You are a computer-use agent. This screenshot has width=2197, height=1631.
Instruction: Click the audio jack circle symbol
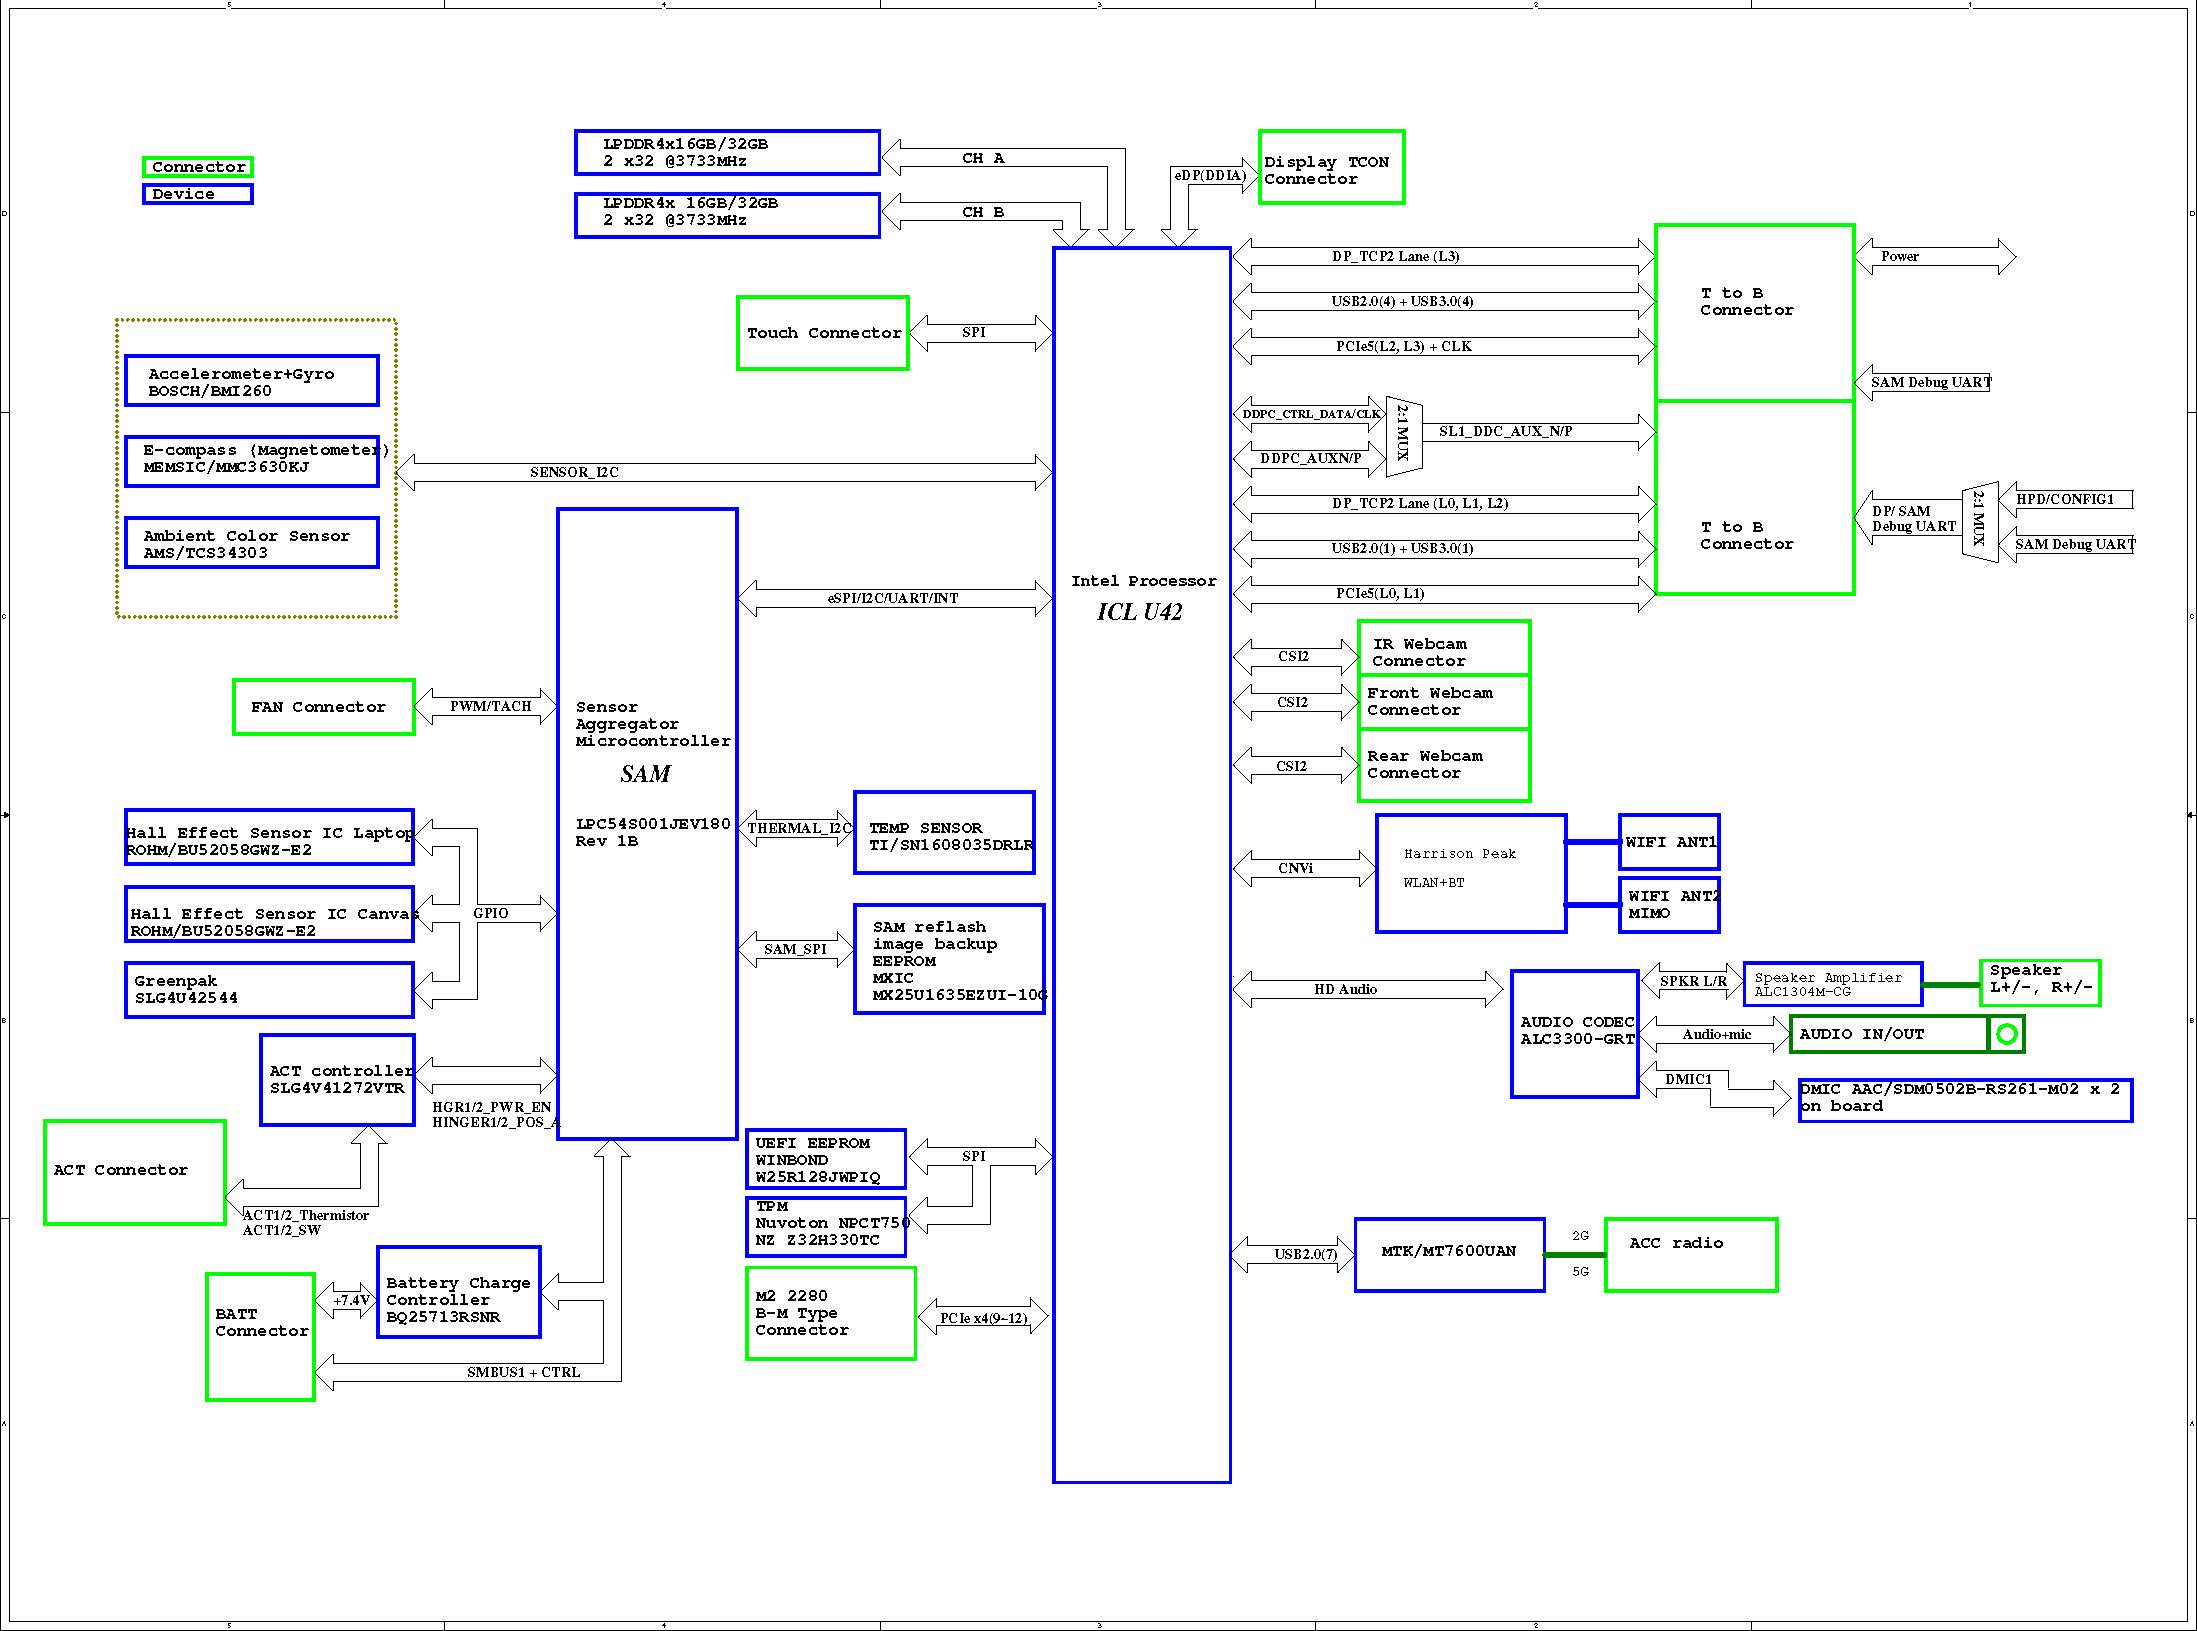(2006, 1034)
